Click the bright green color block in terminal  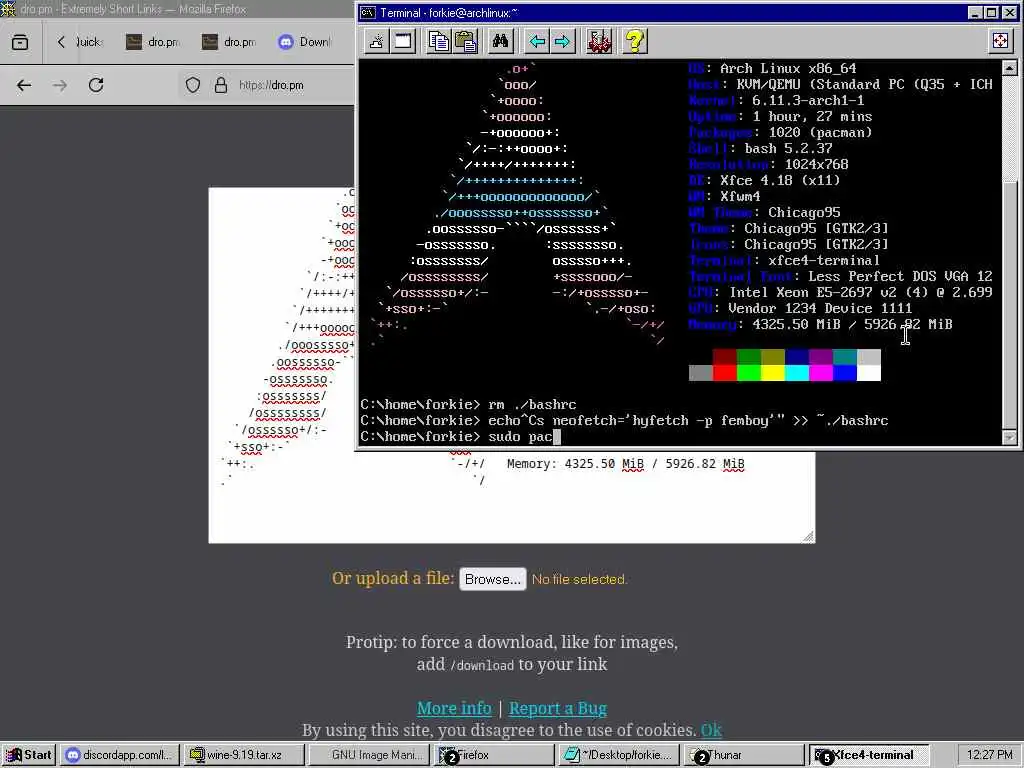tap(748, 373)
